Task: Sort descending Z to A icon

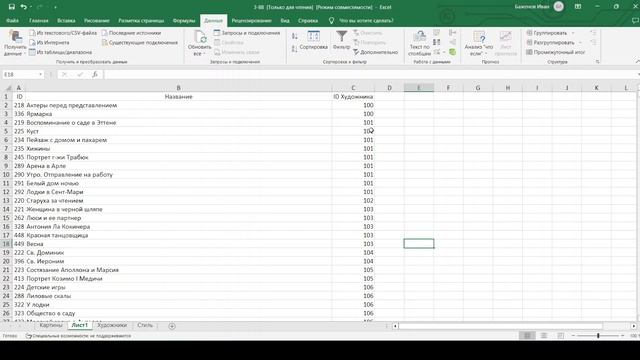Action: (x=294, y=49)
